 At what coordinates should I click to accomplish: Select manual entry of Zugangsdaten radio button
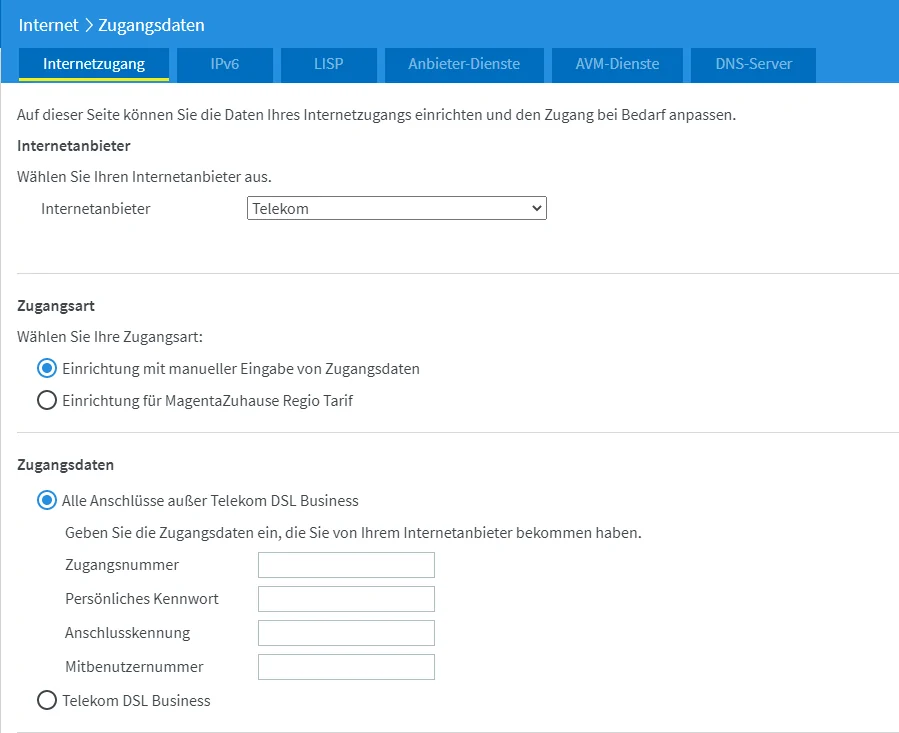47,368
